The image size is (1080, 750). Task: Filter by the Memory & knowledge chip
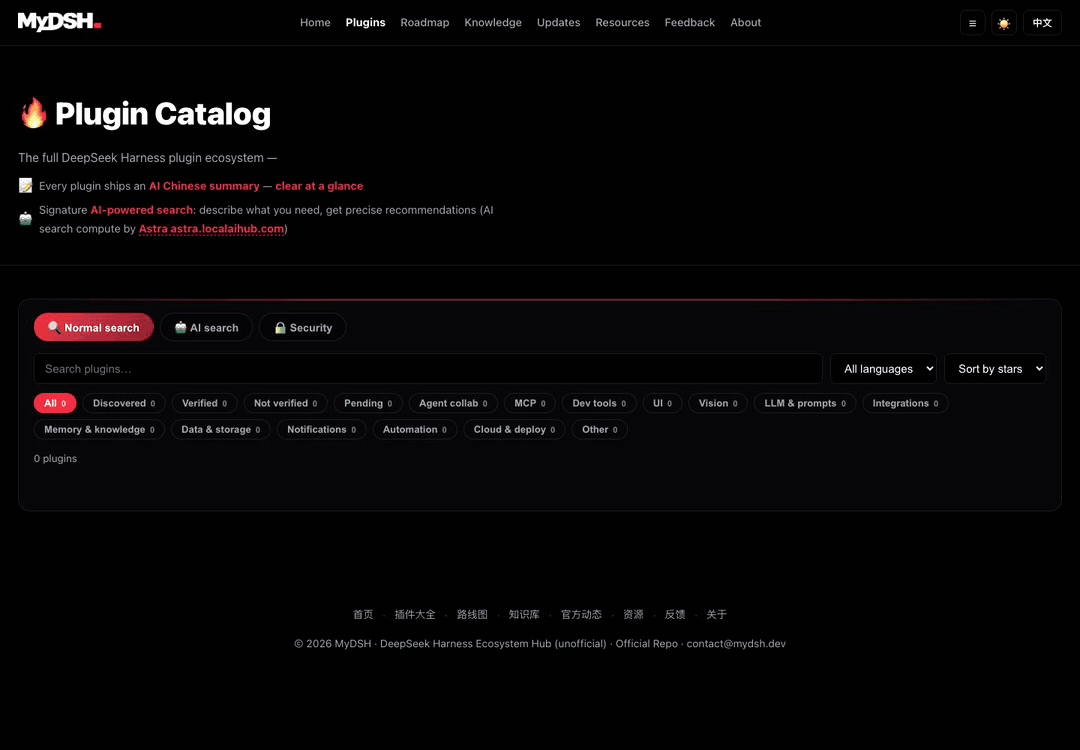click(x=99, y=429)
